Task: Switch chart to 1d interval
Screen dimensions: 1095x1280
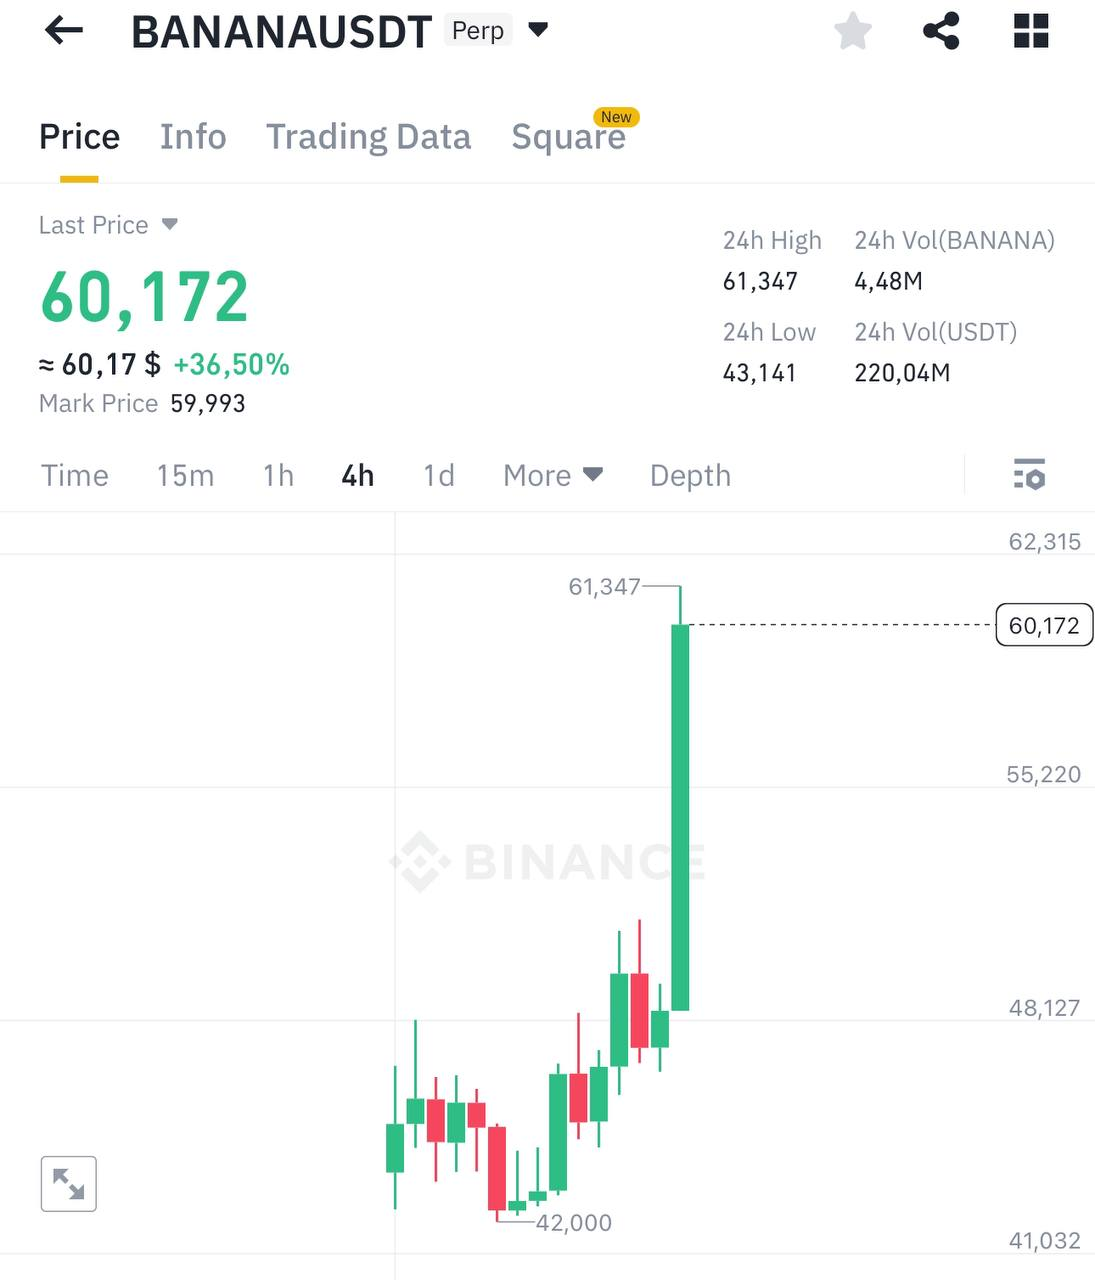Action: click(x=439, y=475)
